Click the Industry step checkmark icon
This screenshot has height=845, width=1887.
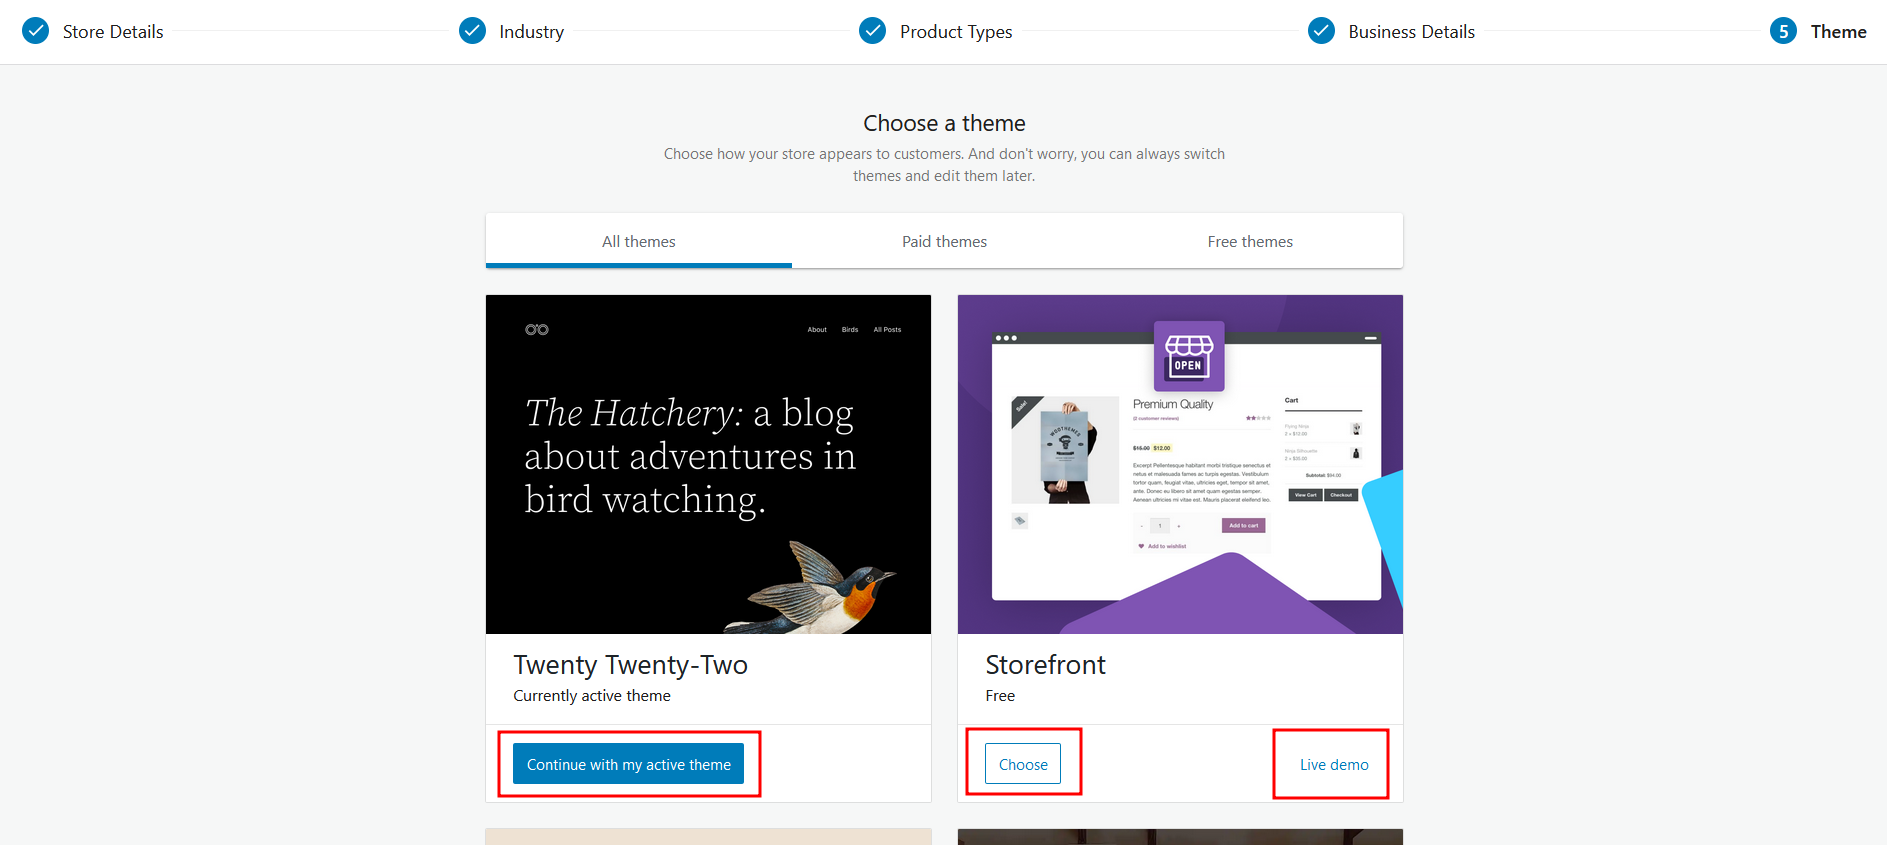[472, 31]
